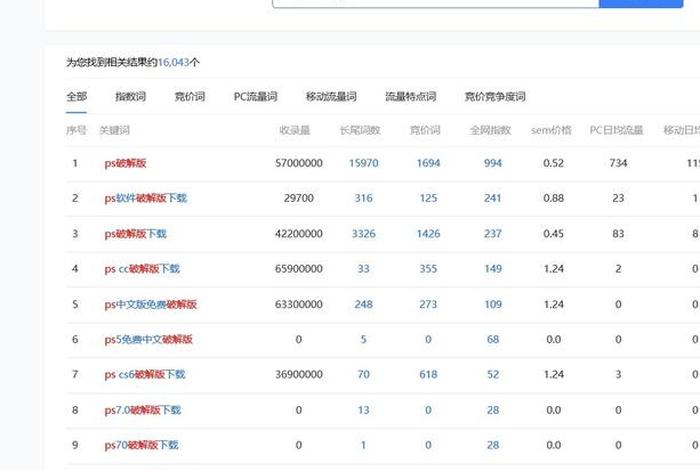Open keyword ps cs6破解版下载
The image size is (700, 470).
tap(145, 374)
